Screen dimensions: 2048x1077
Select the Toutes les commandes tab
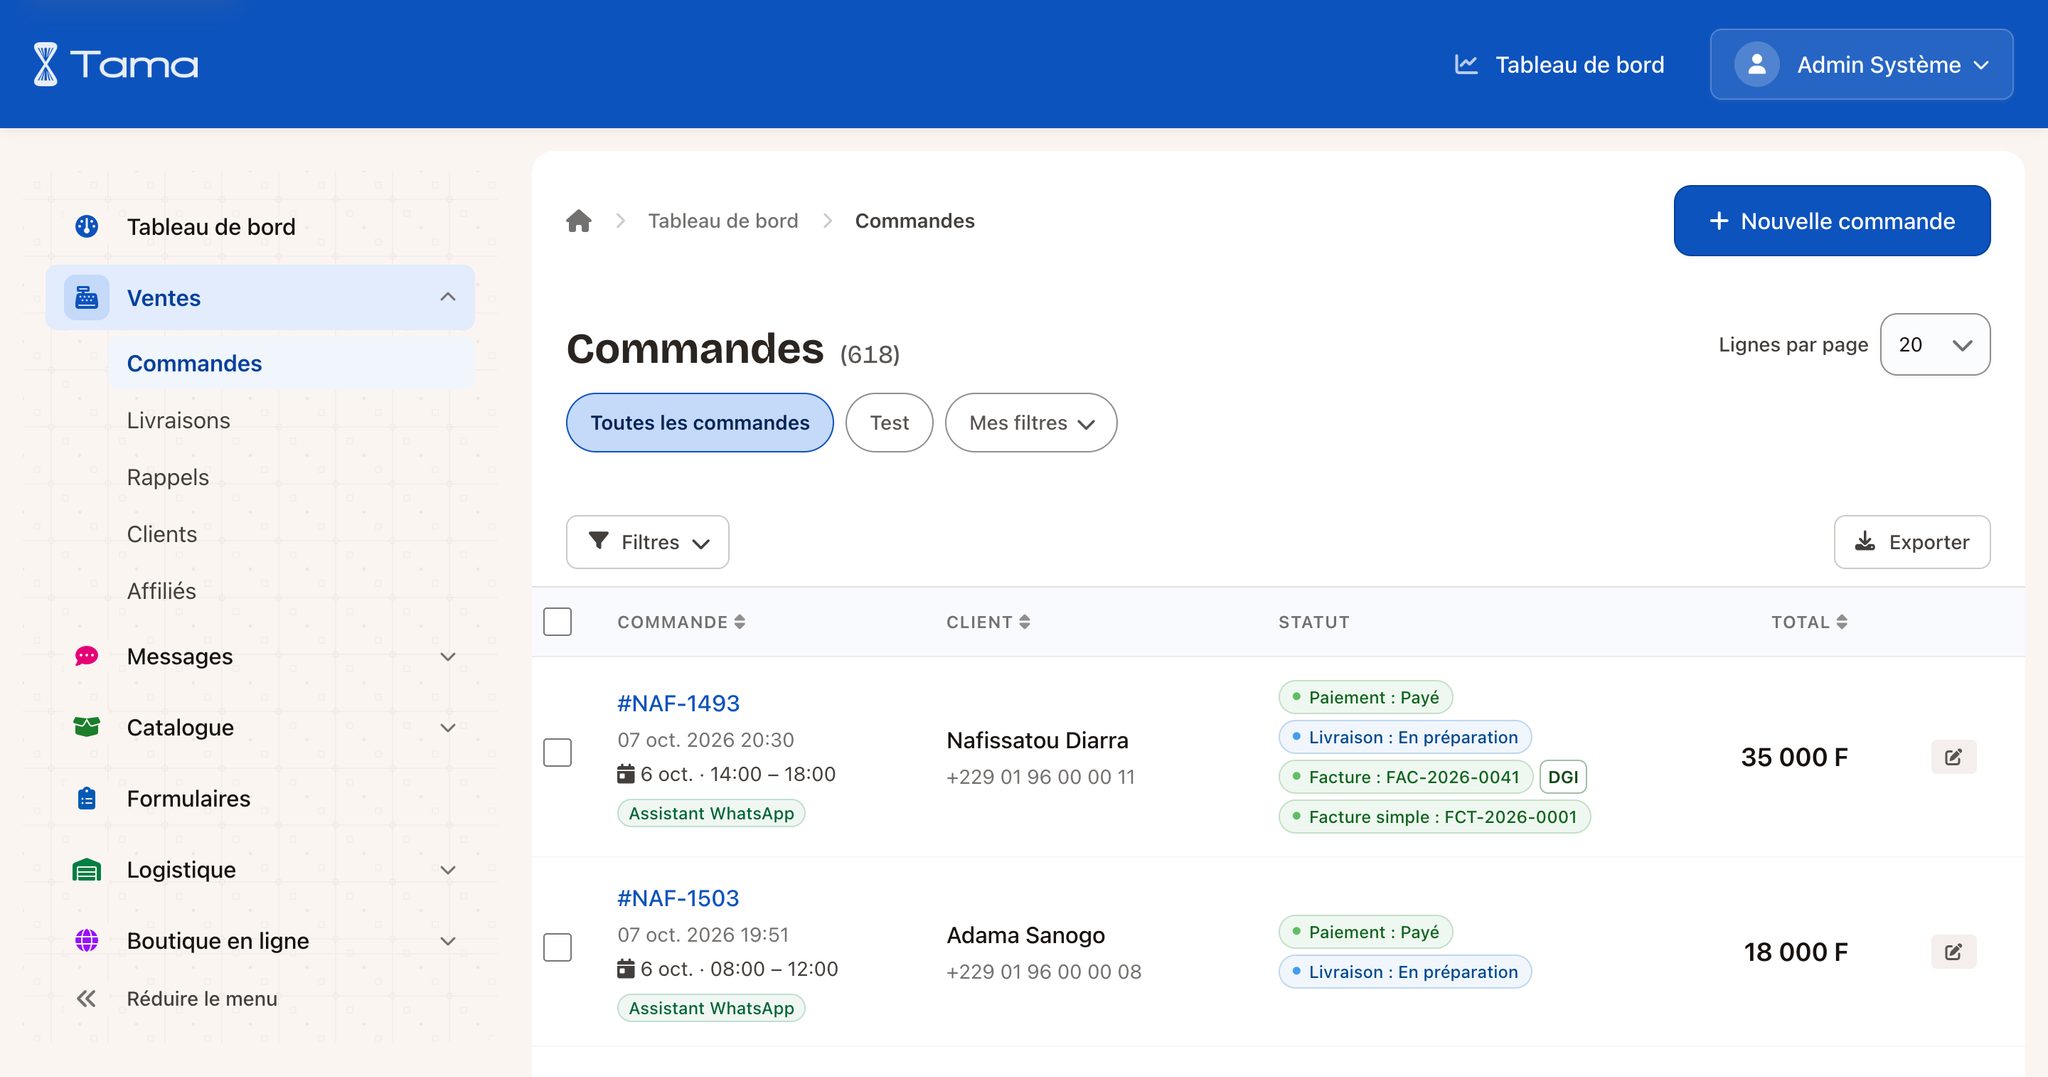click(700, 423)
